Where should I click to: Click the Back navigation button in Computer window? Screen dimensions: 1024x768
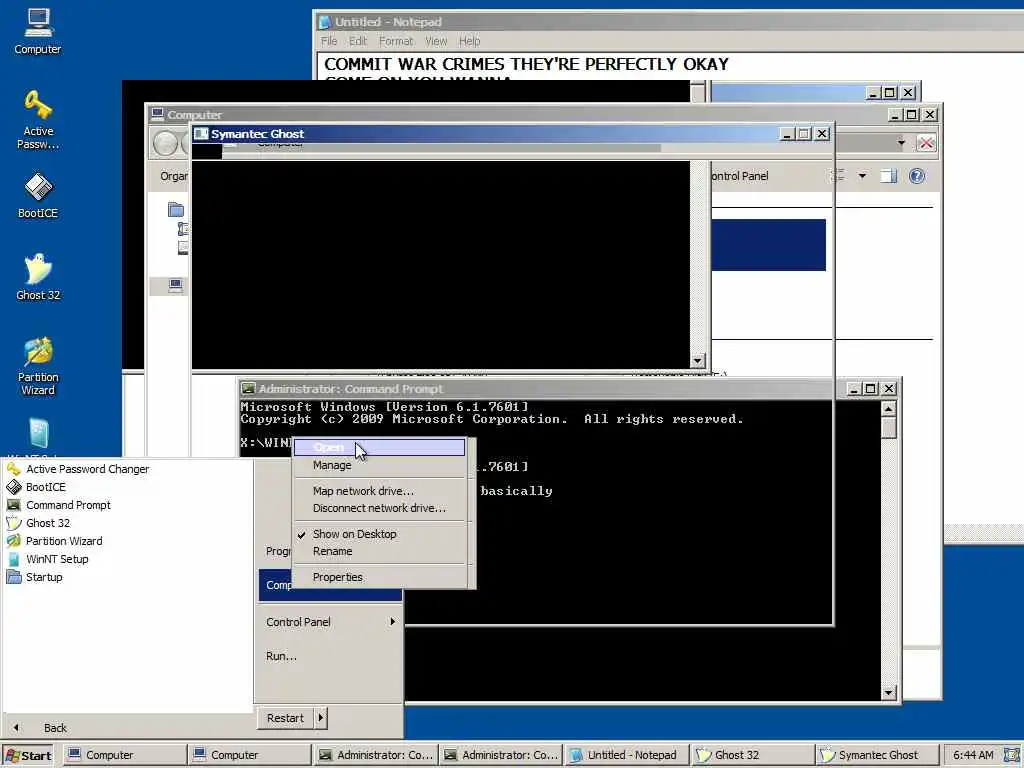[x=165, y=143]
